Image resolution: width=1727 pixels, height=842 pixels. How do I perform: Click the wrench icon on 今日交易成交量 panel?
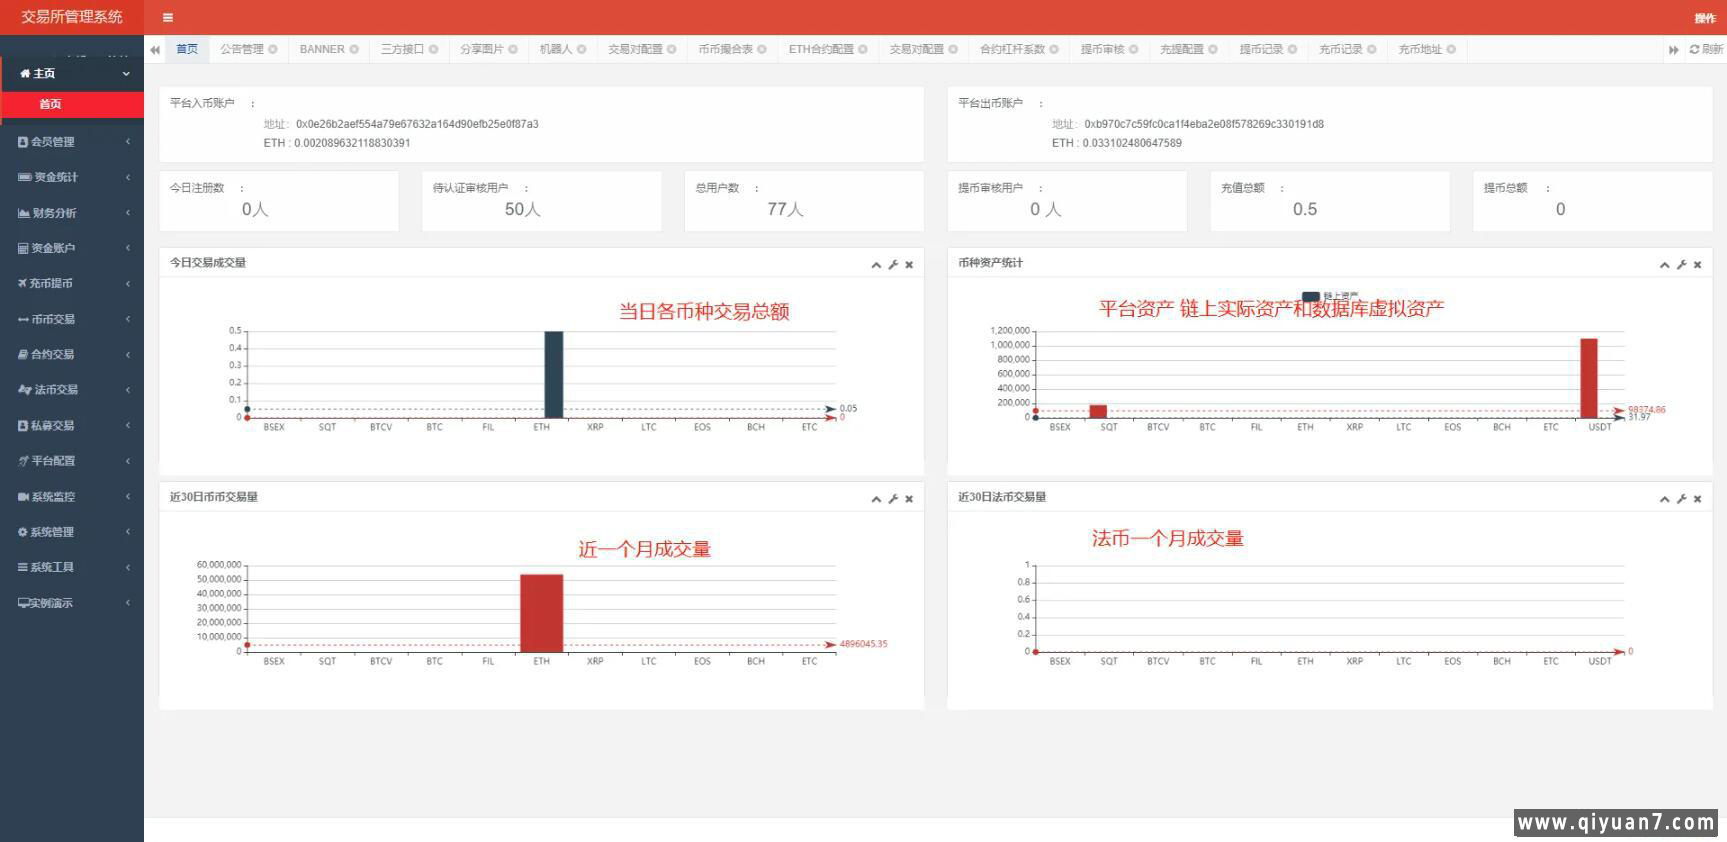893,265
